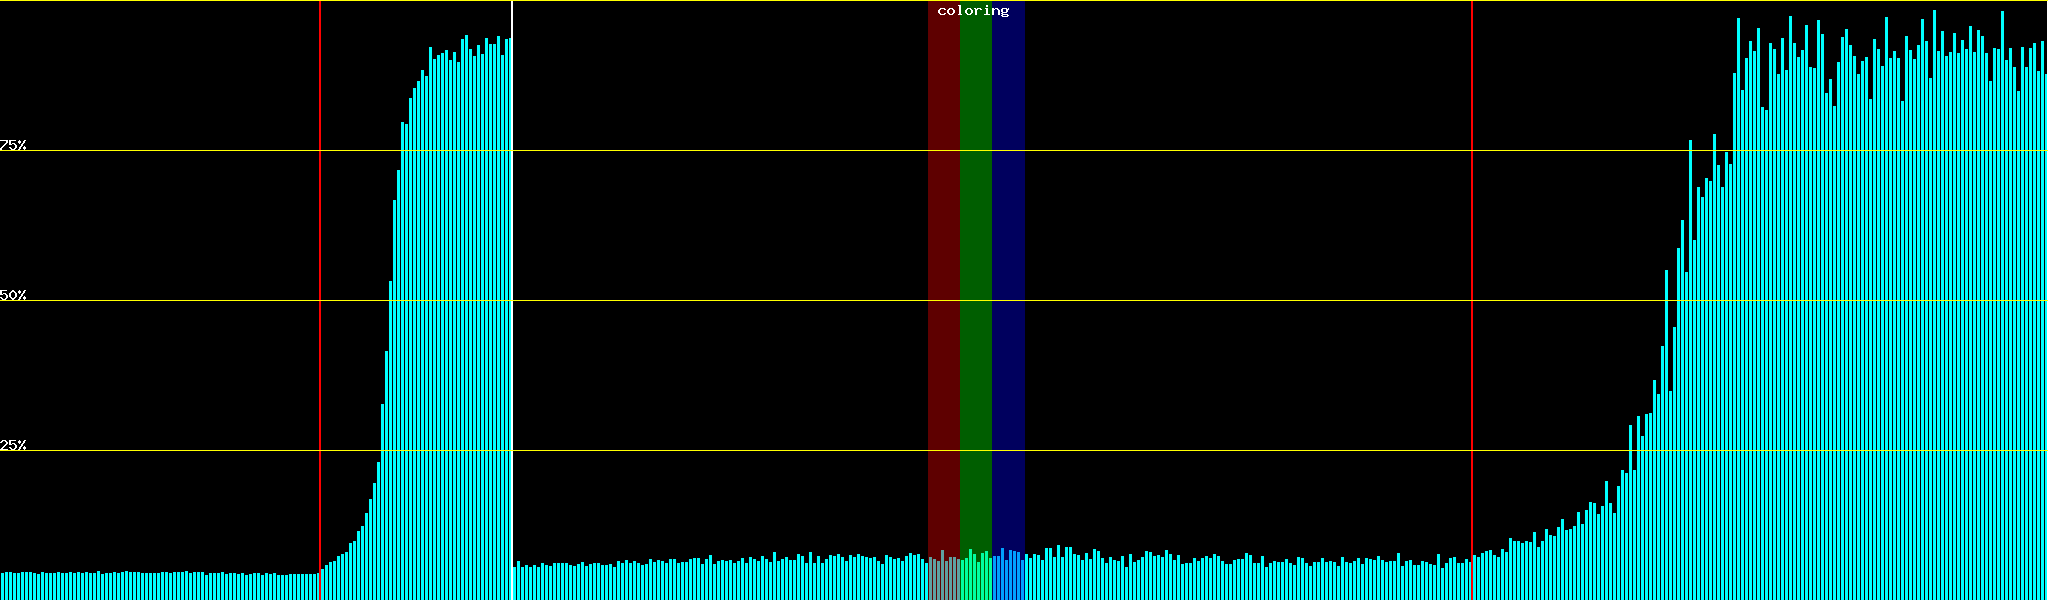Click the bright green bars under green band
Image resolution: width=2048 pixels, height=600 pixels.
975,580
